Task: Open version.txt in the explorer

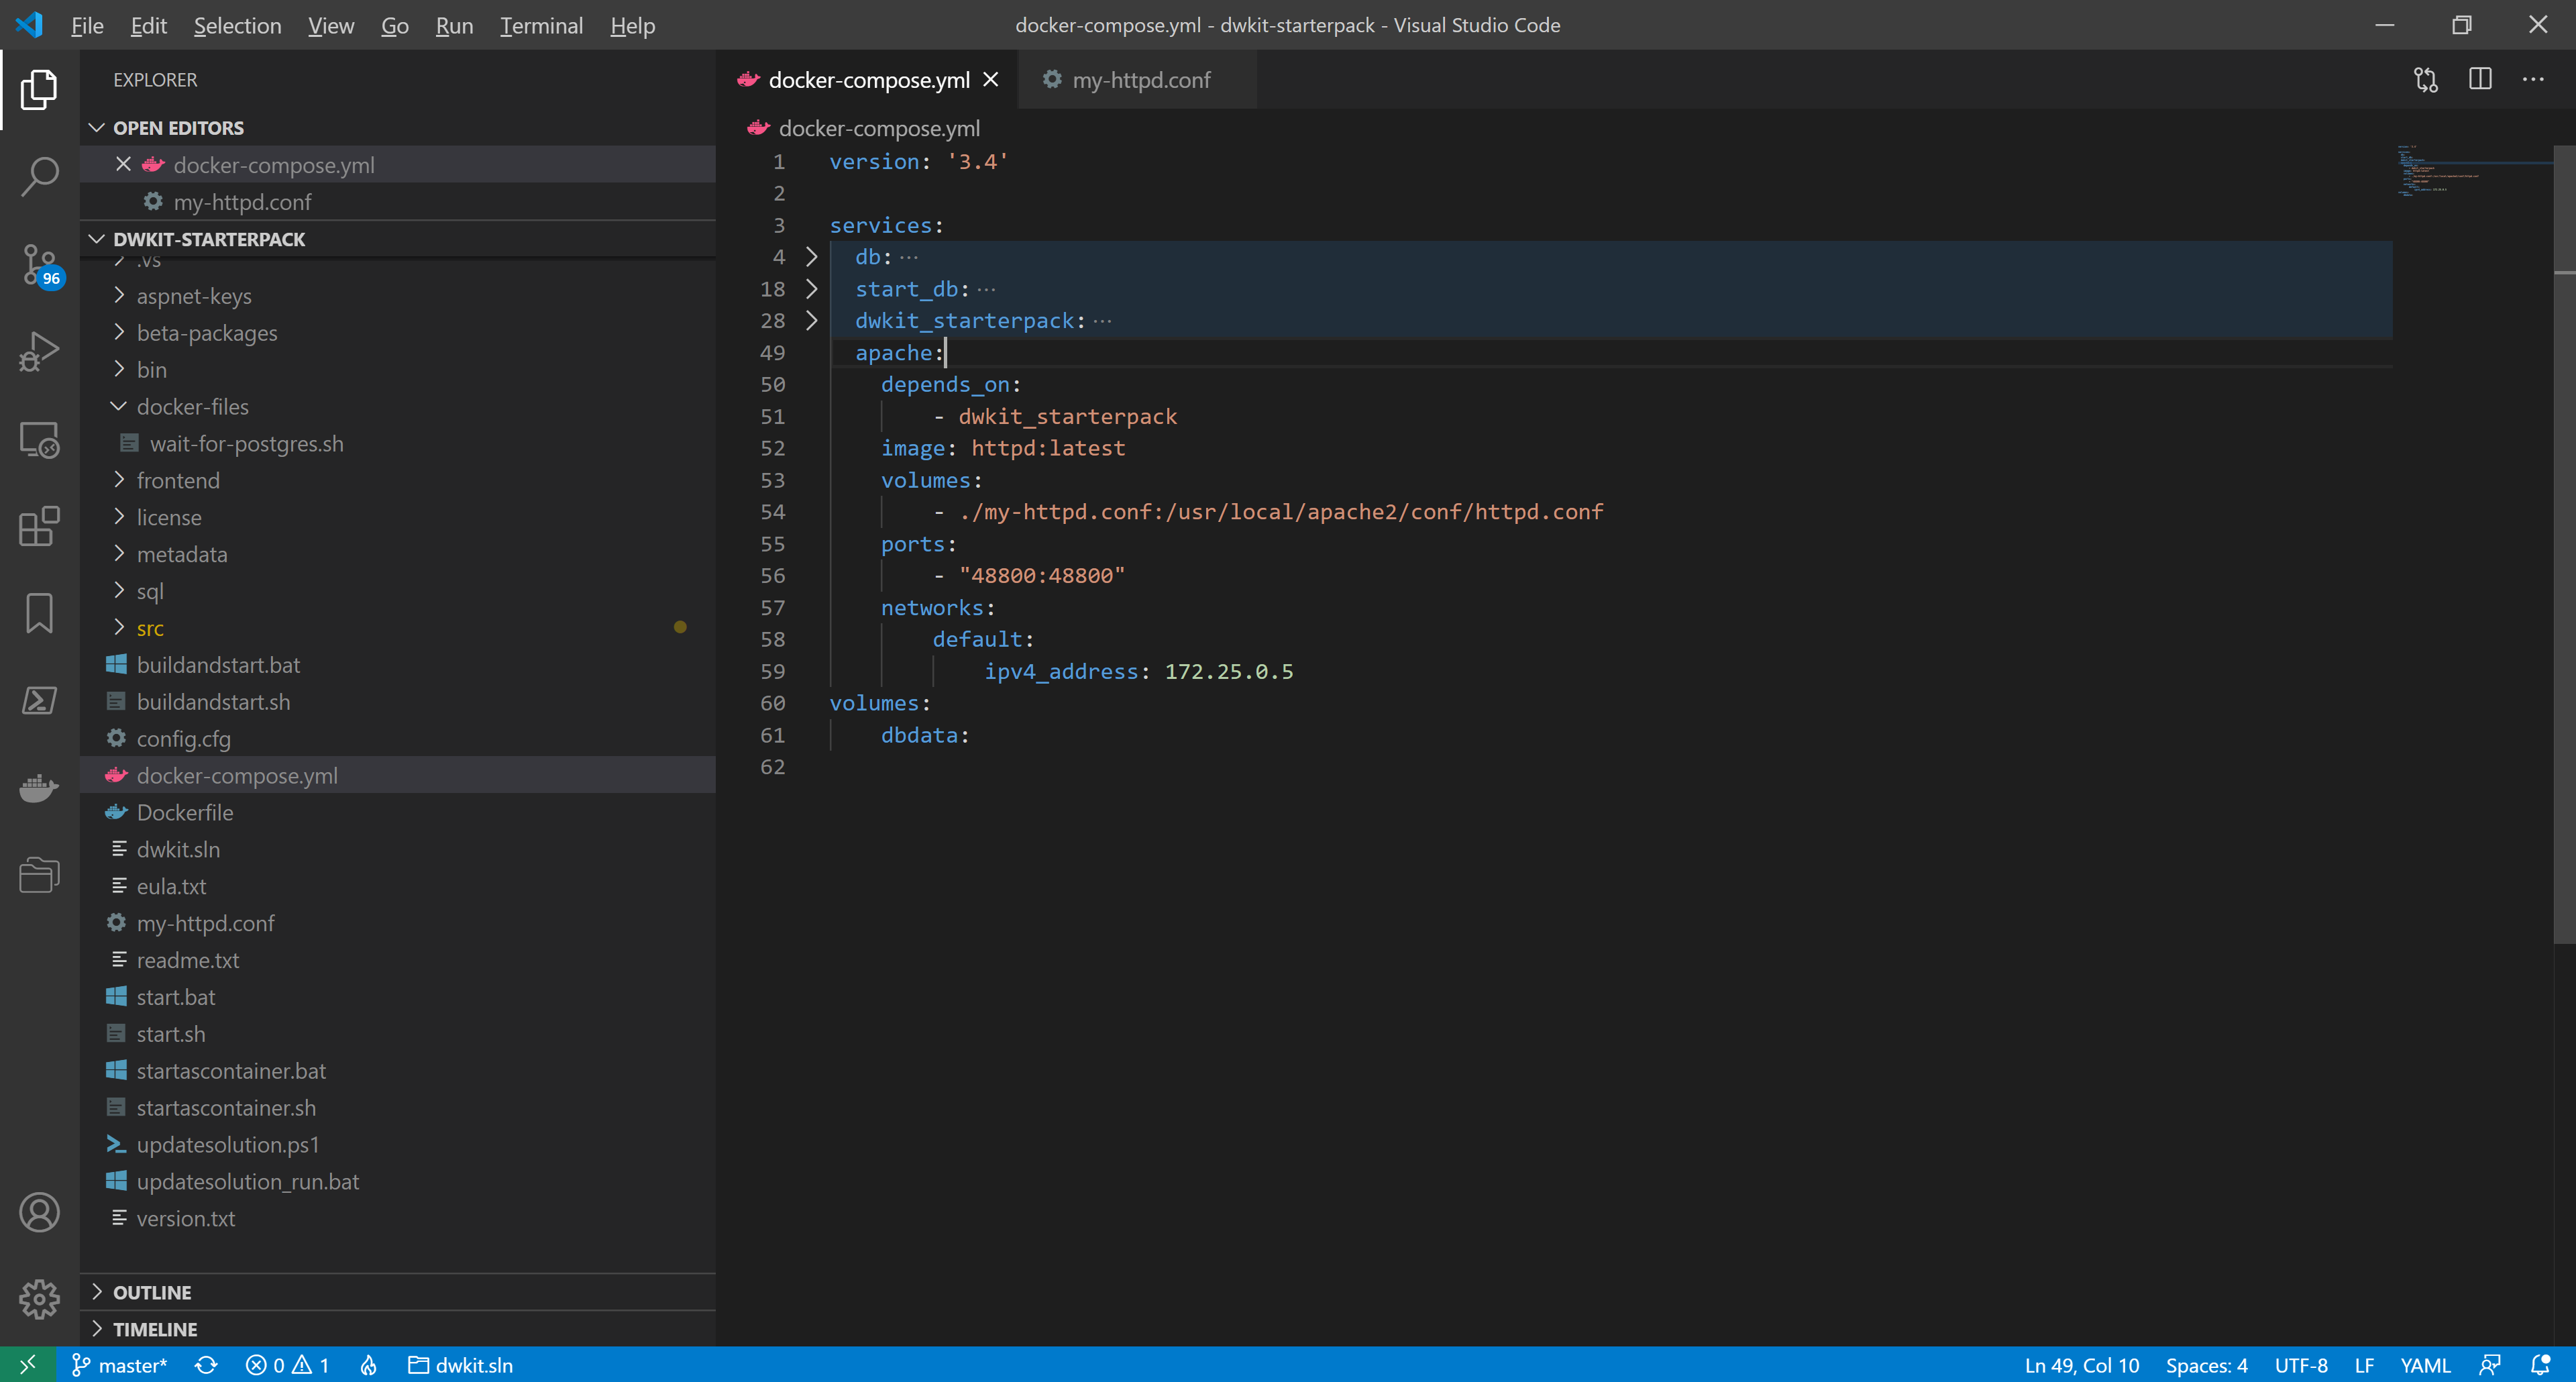Action: tap(397, 1218)
